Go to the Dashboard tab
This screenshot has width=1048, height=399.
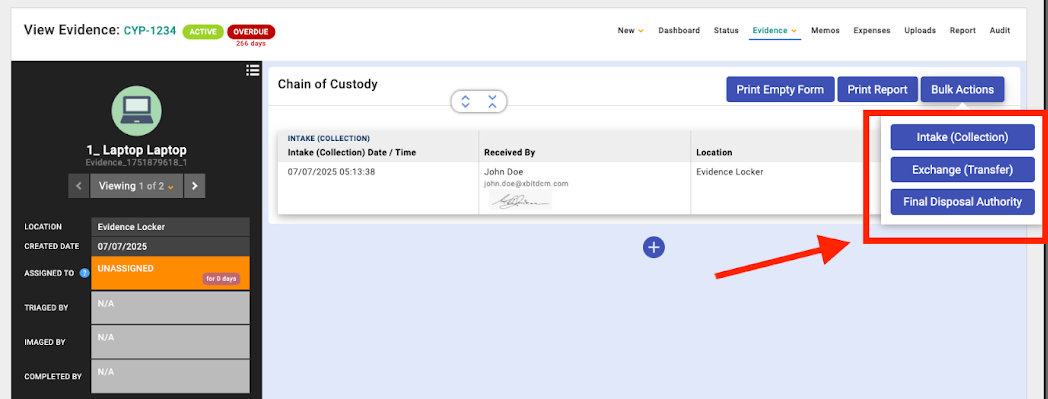(679, 30)
